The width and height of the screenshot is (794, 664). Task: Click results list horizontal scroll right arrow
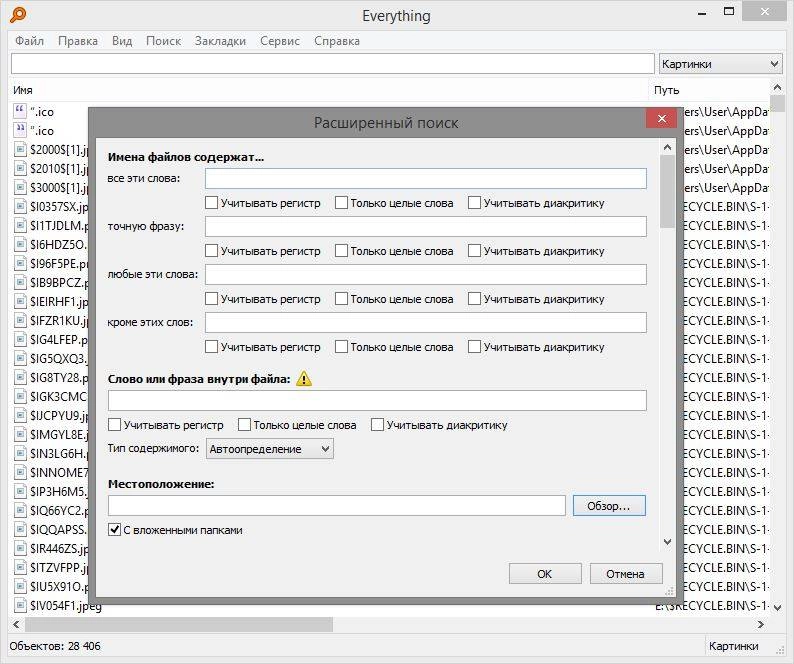point(760,624)
